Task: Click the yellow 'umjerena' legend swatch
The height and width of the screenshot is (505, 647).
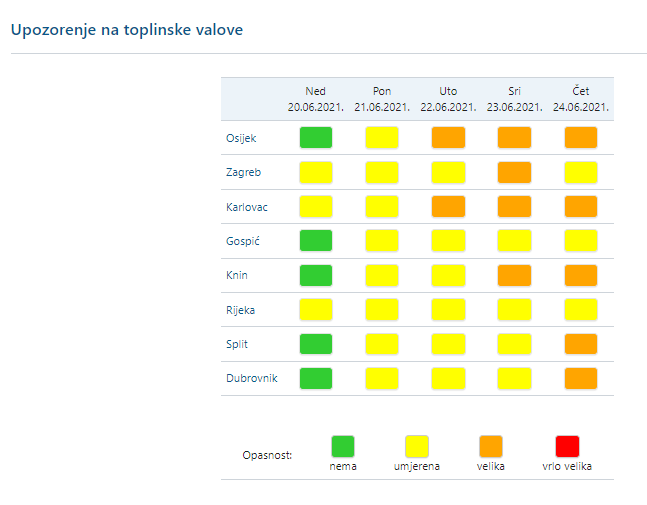Action: (x=416, y=446)
